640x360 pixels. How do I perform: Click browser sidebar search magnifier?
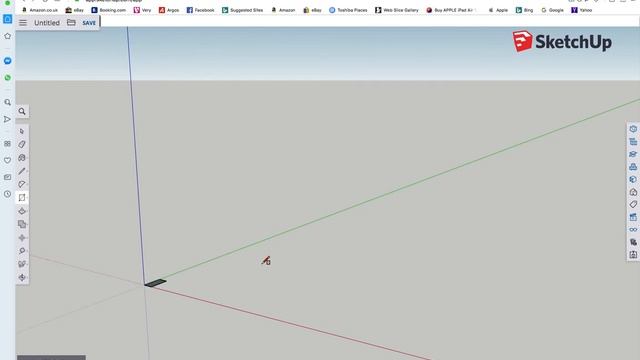coord(7,102)
